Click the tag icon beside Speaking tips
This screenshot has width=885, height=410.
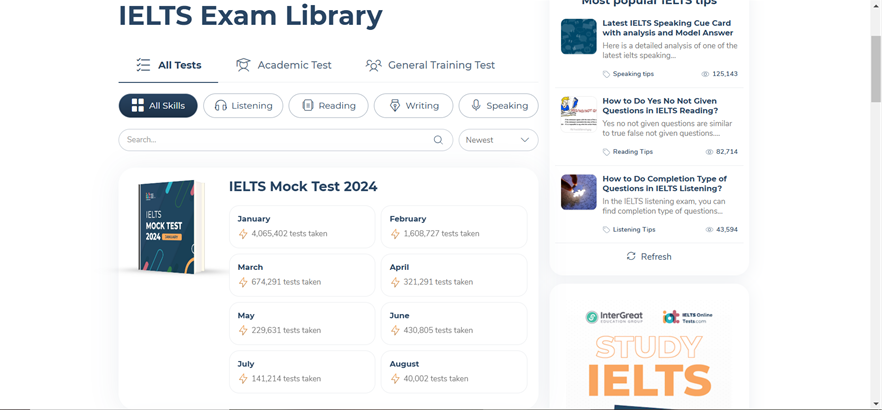(x=606, y=74)
